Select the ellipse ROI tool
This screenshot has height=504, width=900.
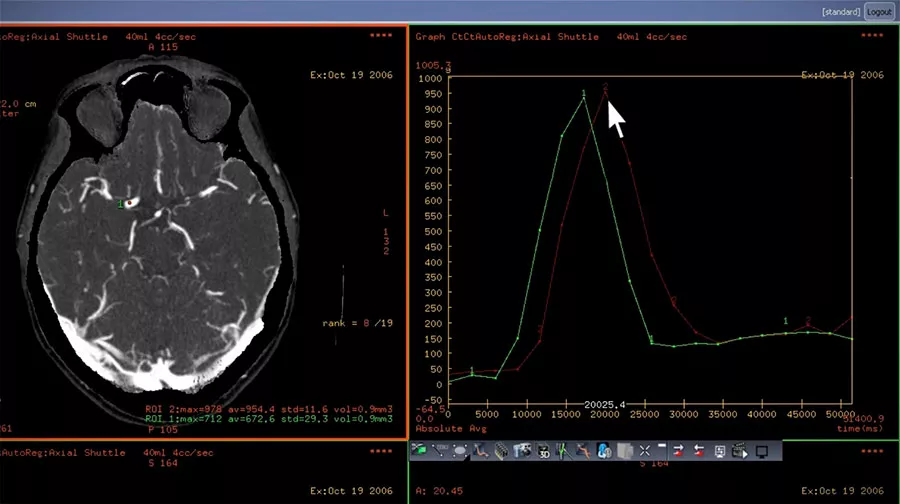[x=460, y=451]
